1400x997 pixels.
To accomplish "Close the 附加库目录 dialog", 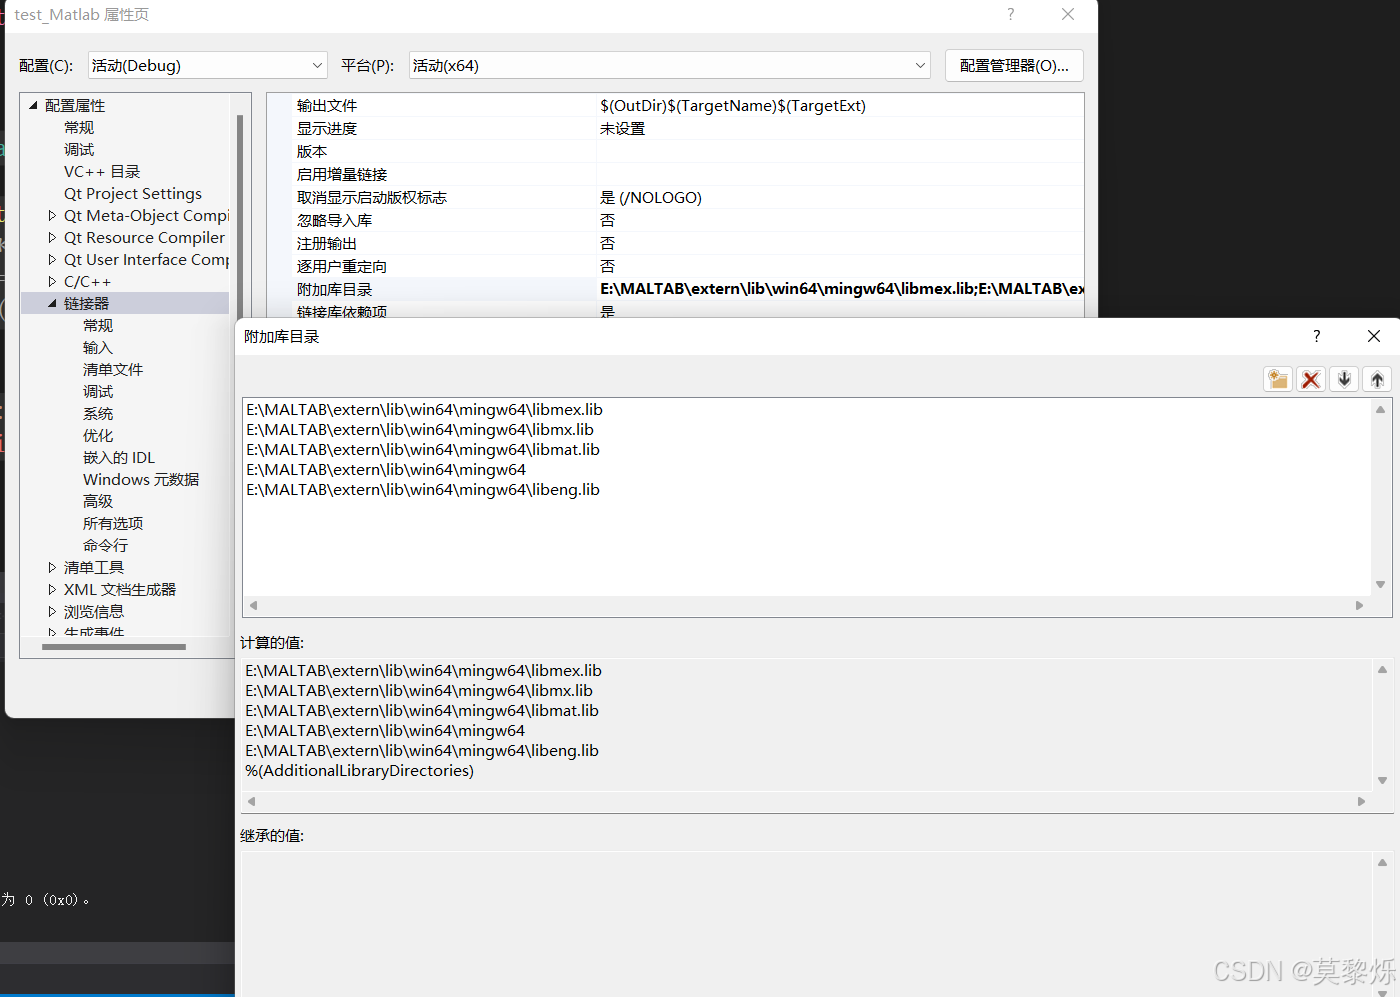I will click(x=1373, y=336).
